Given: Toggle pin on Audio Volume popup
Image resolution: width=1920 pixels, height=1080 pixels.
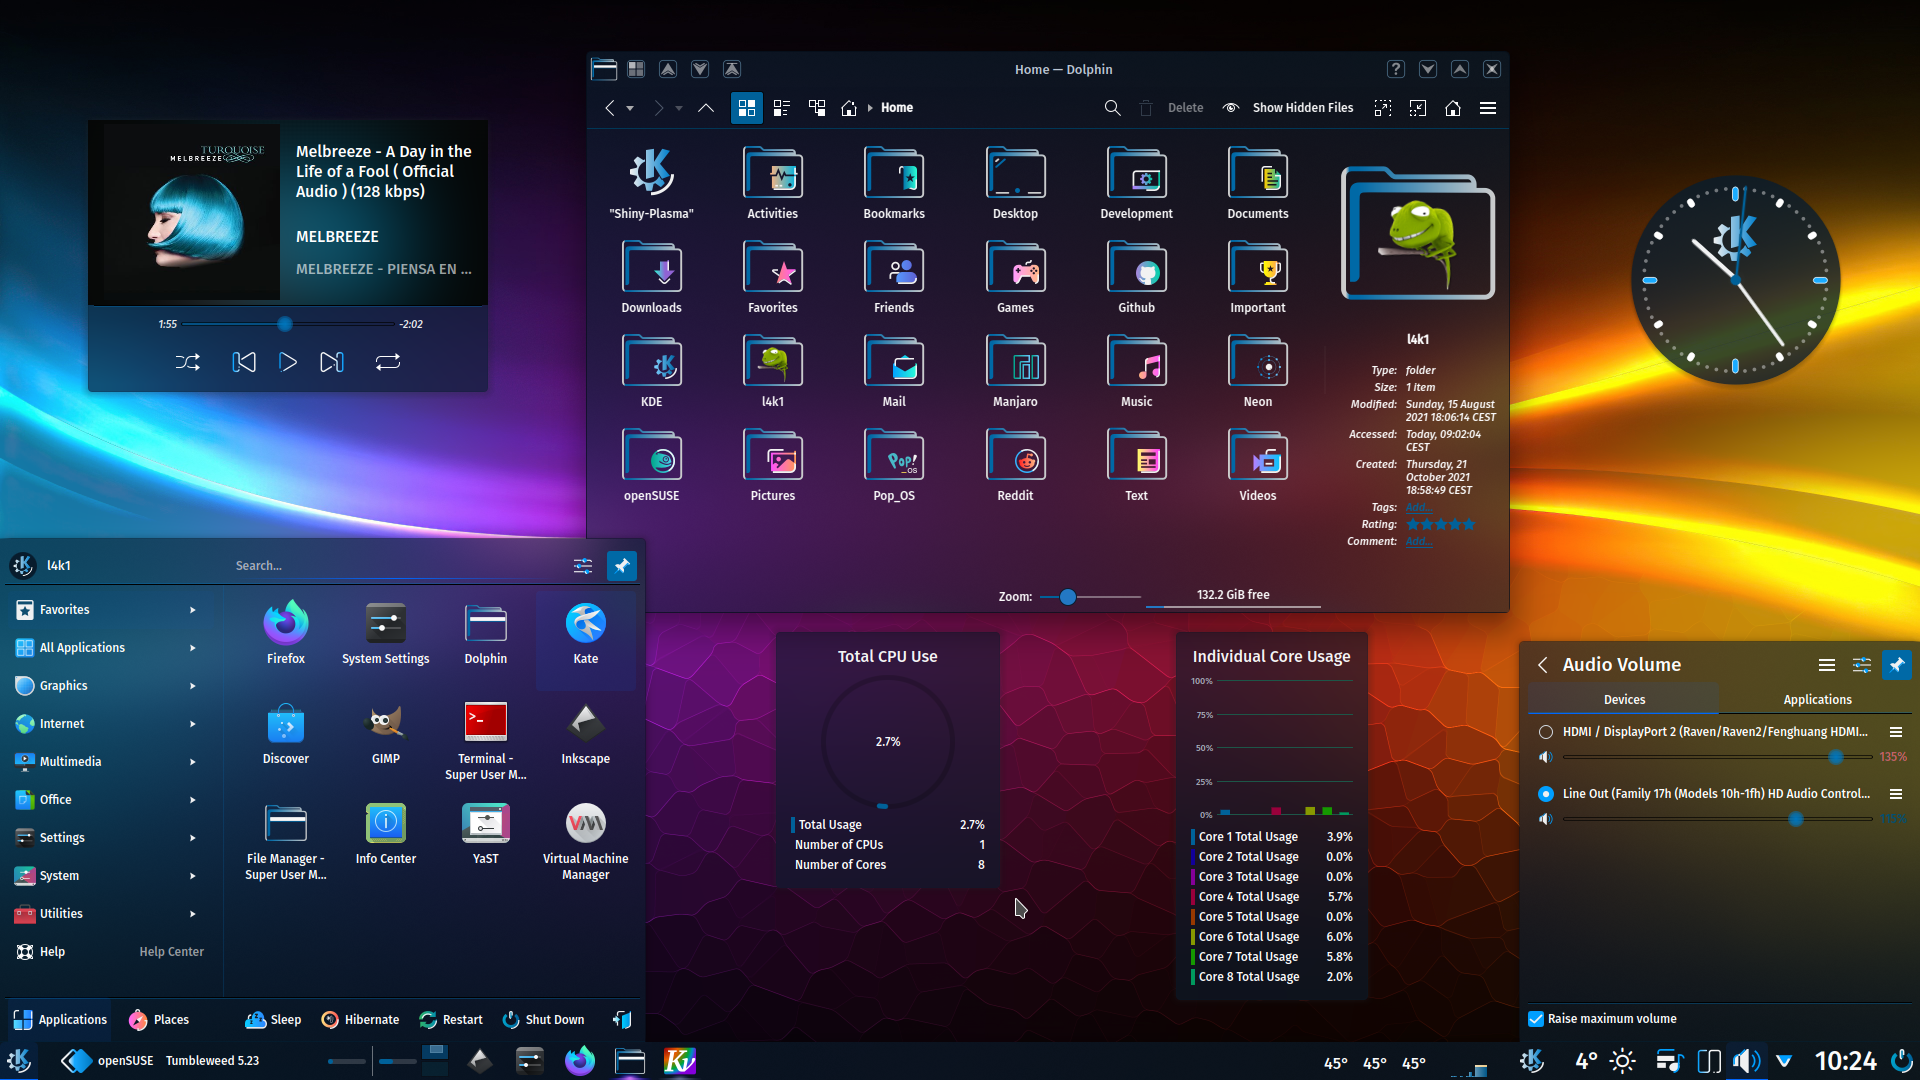Looking at the screenshot, I should pyautogui.click(x=1897, y=665).
